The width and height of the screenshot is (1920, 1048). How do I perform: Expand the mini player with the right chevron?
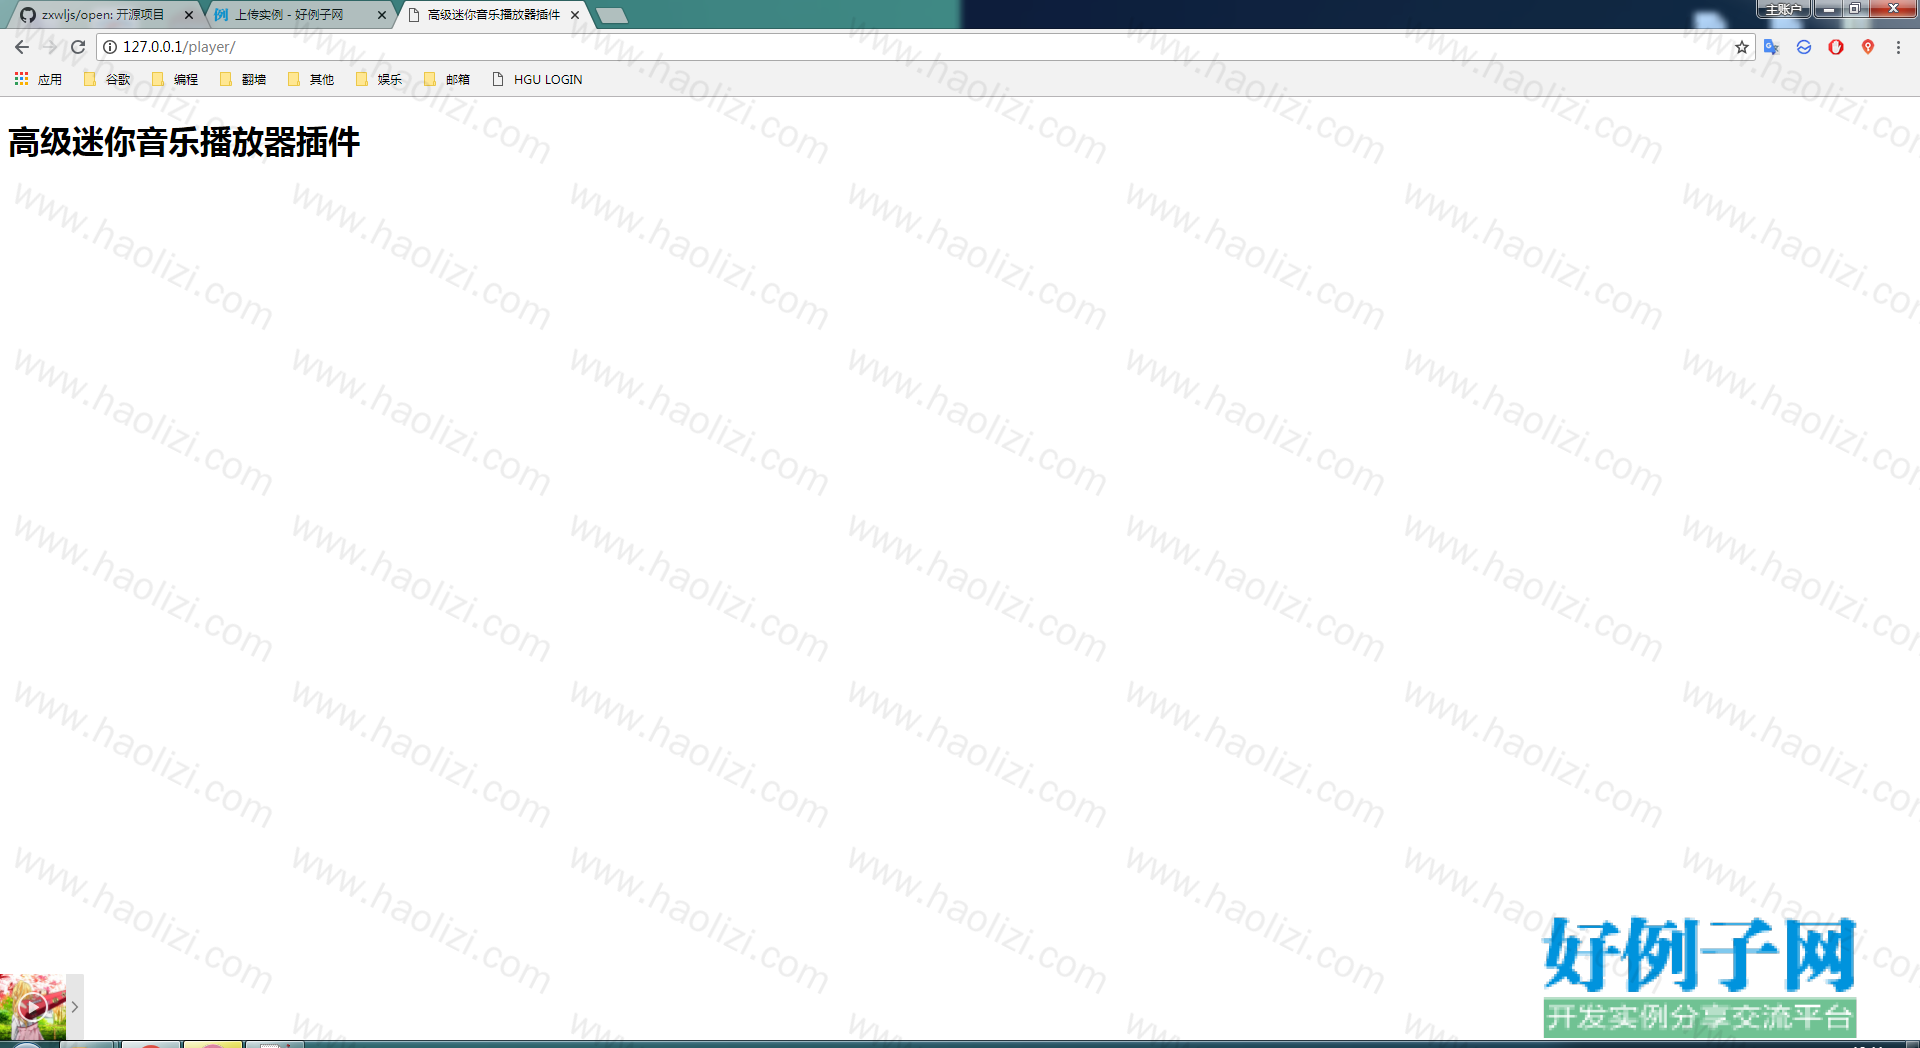(x=75, y=1007)
